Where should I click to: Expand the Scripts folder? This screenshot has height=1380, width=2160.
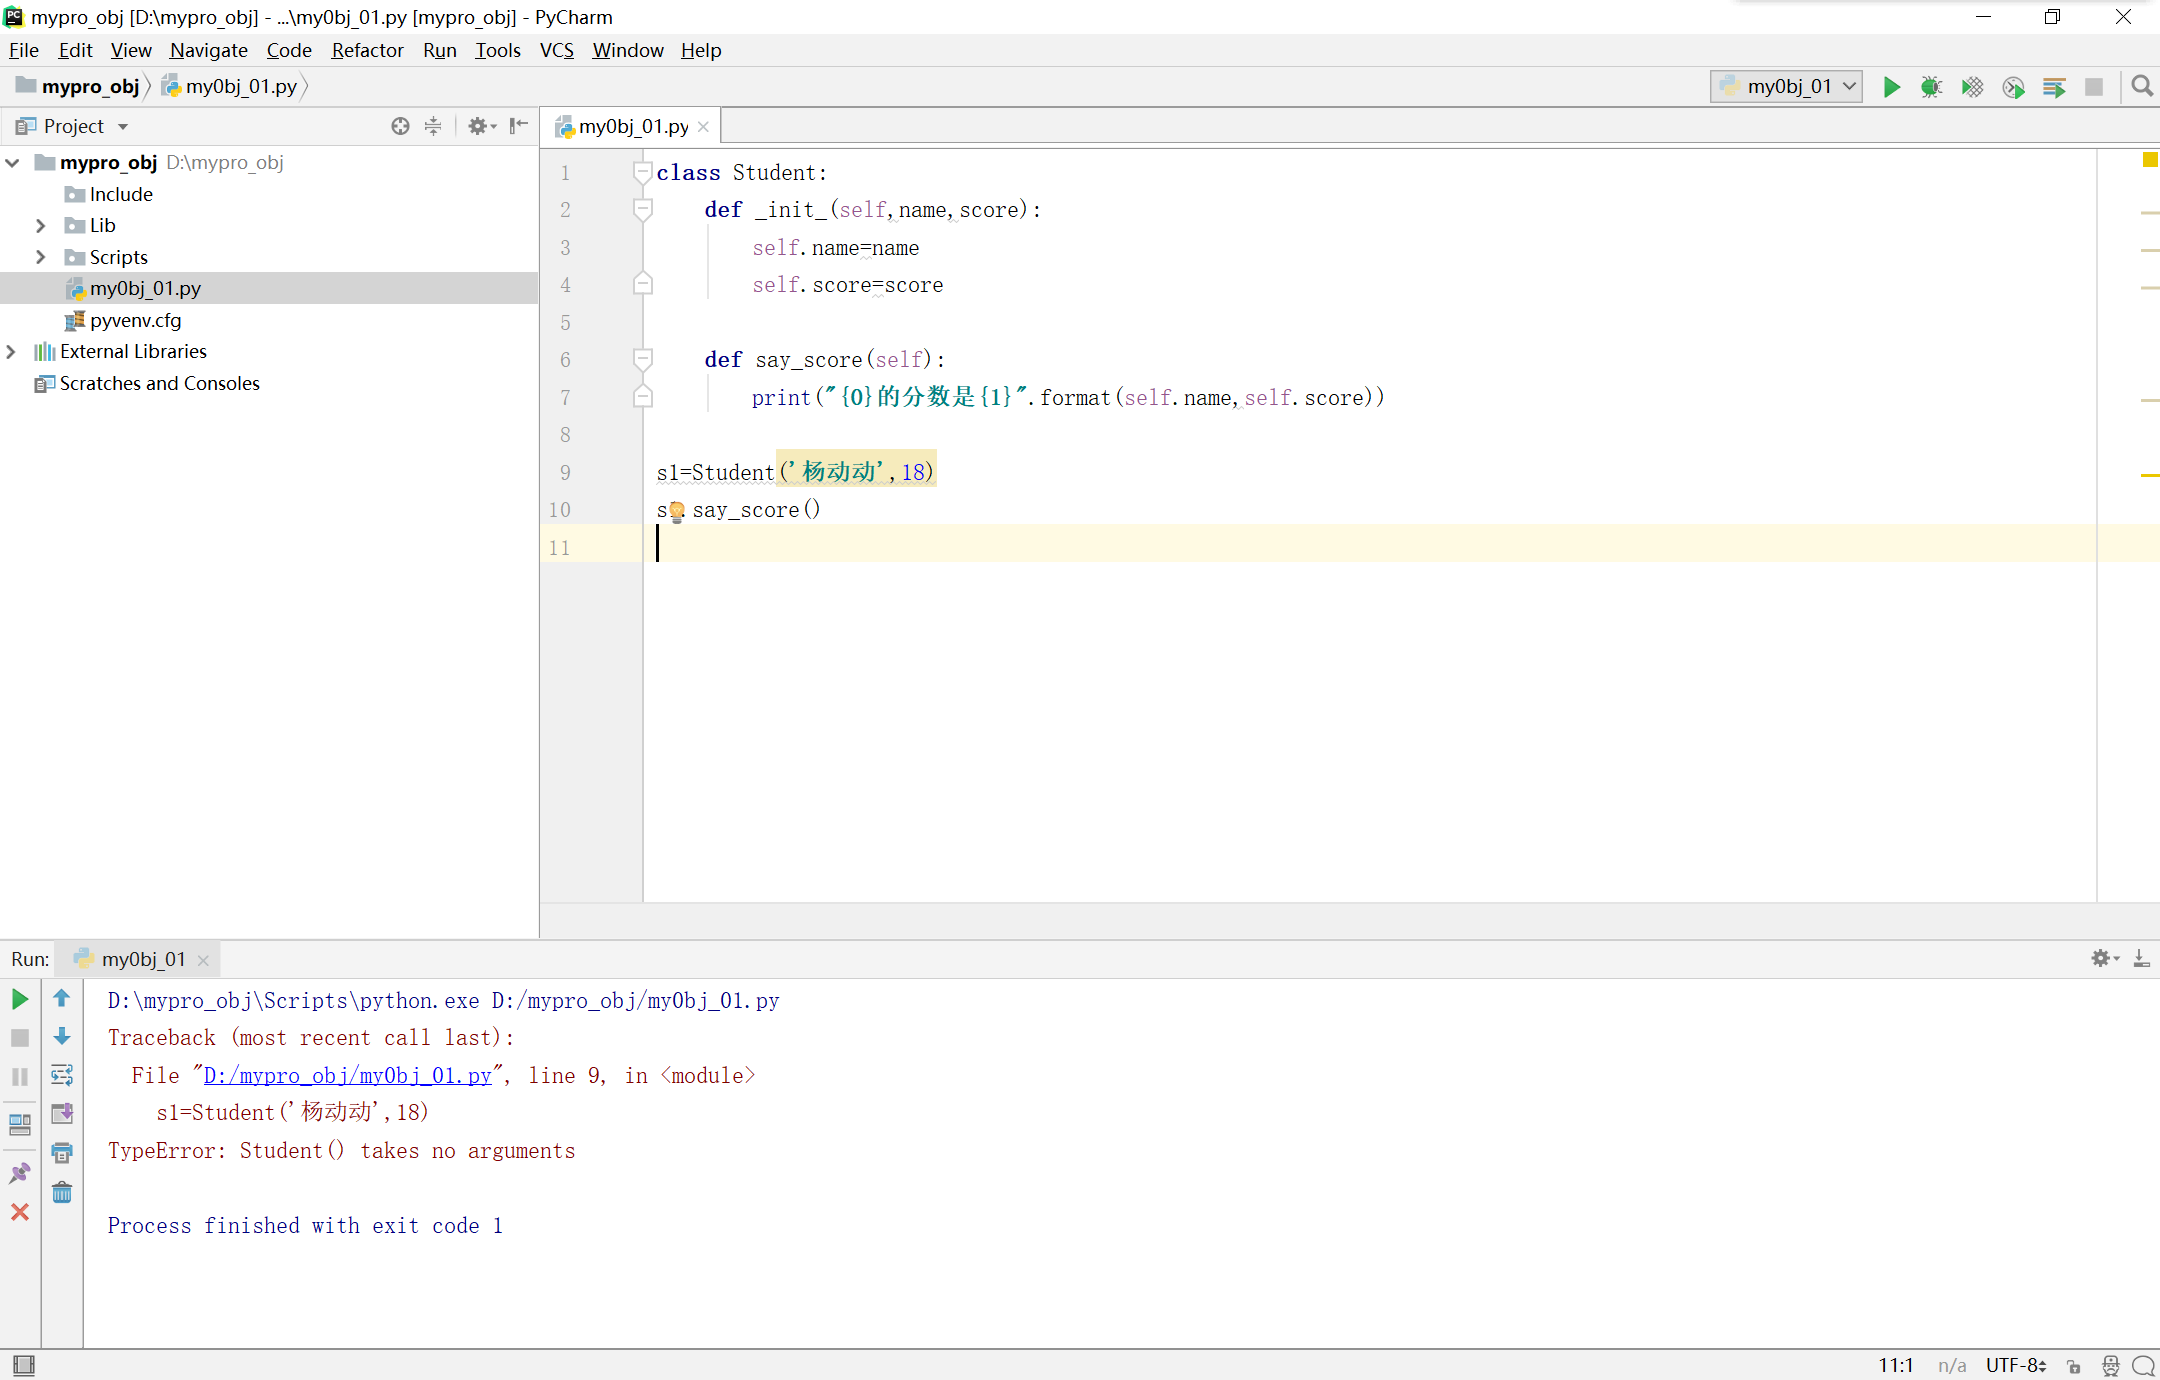tap(41, 257)
